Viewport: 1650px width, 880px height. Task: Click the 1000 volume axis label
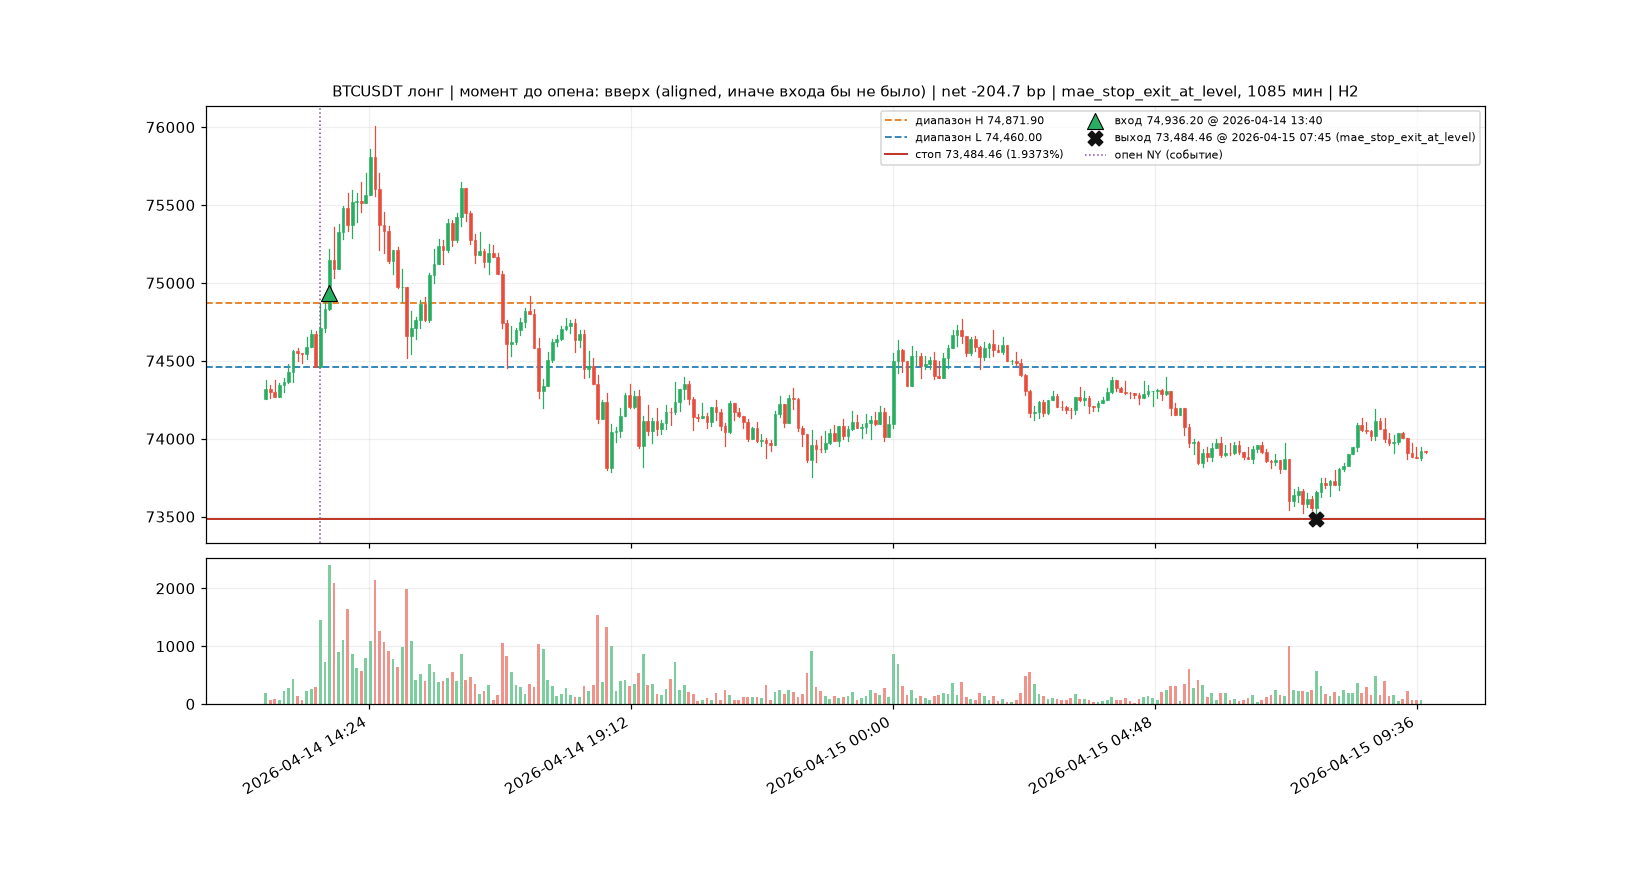(175, 647)
